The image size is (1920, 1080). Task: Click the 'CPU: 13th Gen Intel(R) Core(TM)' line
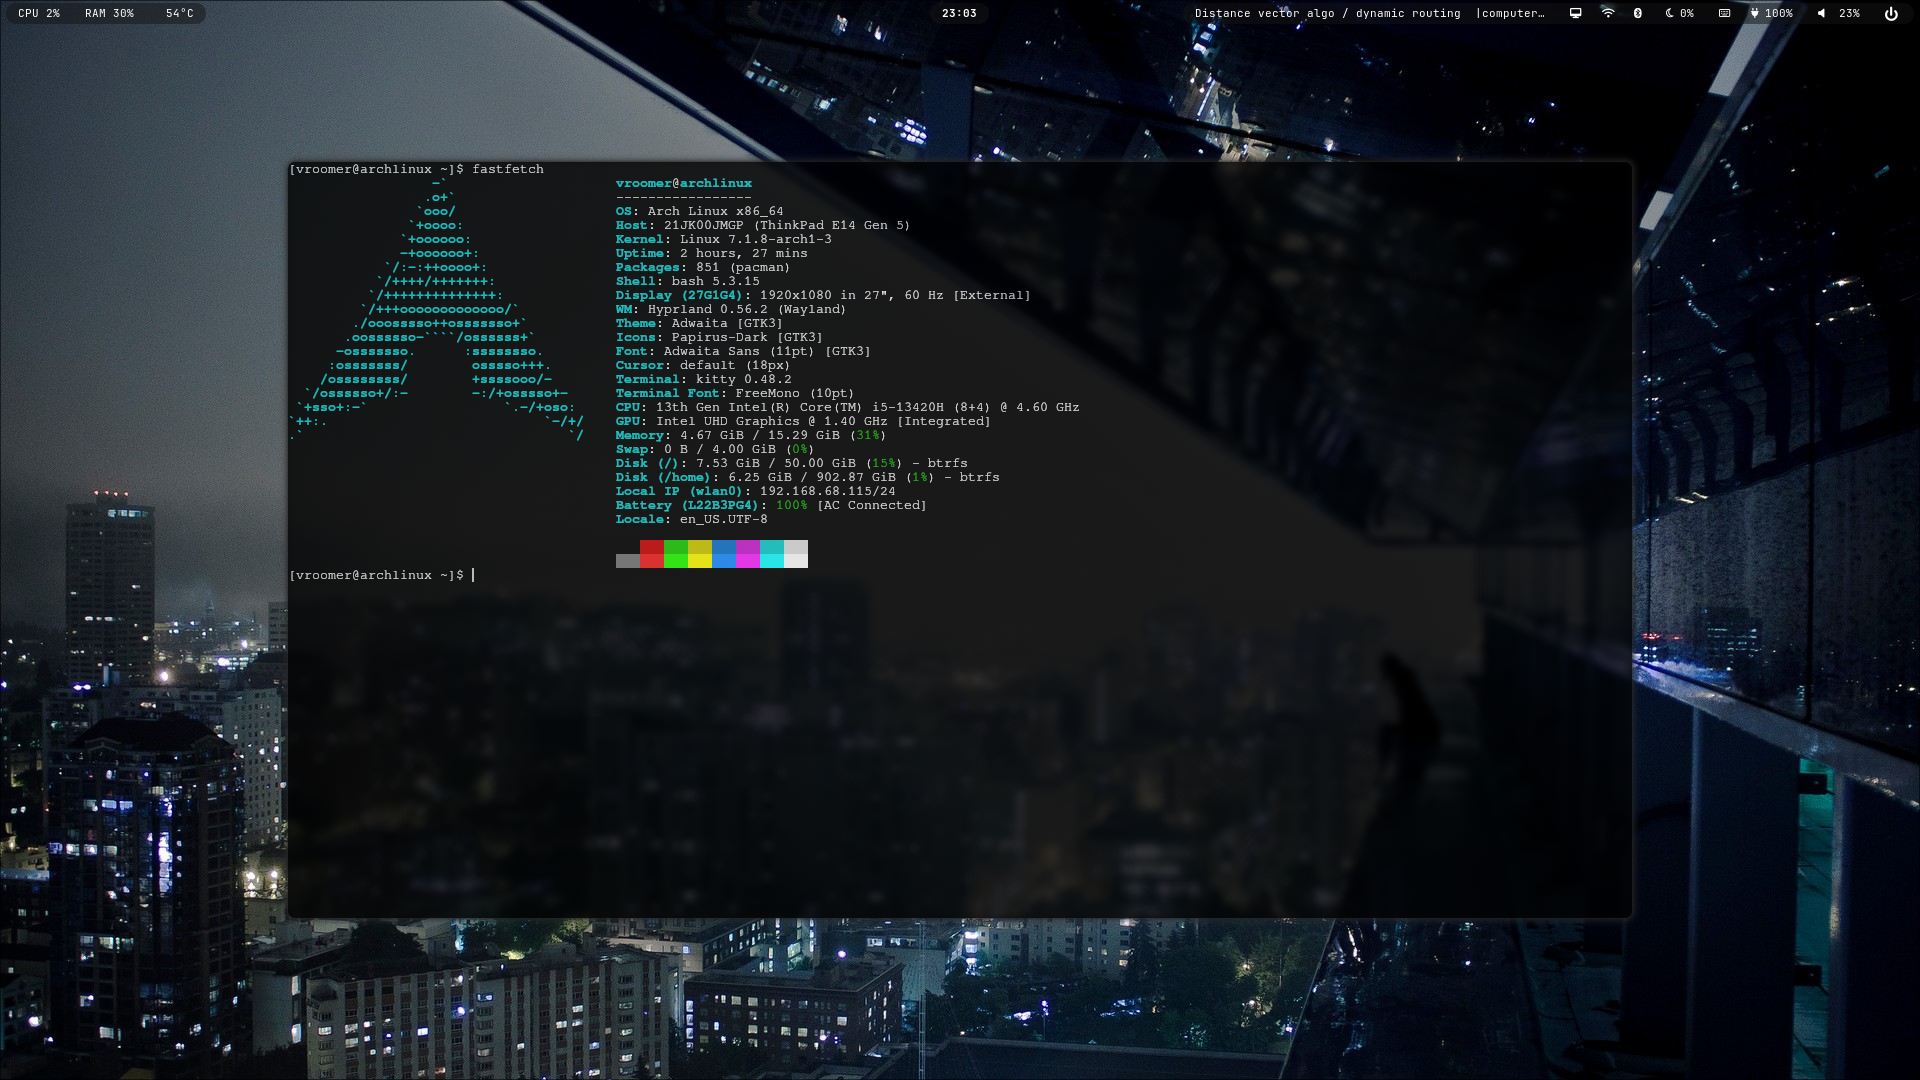[848, 407]
